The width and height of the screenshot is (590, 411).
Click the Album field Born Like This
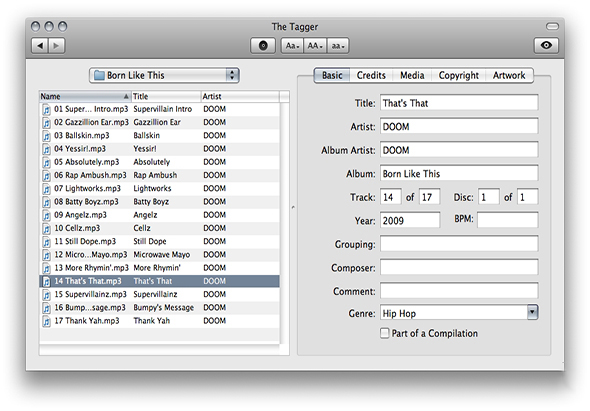coord(459,174)
